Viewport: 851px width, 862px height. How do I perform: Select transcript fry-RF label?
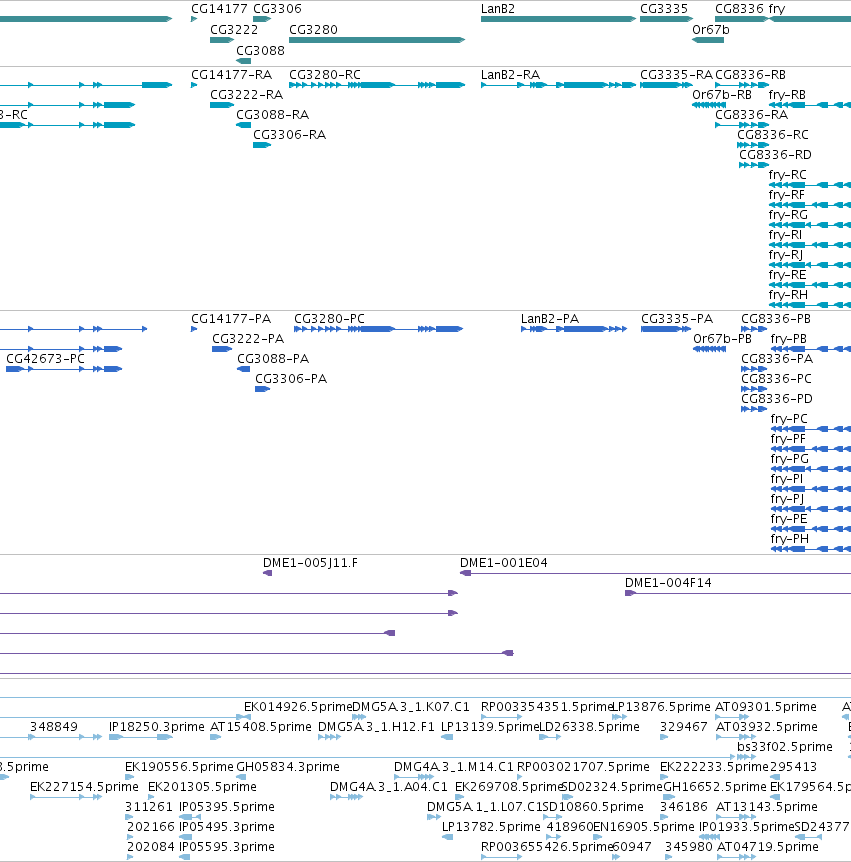point(787,195)
